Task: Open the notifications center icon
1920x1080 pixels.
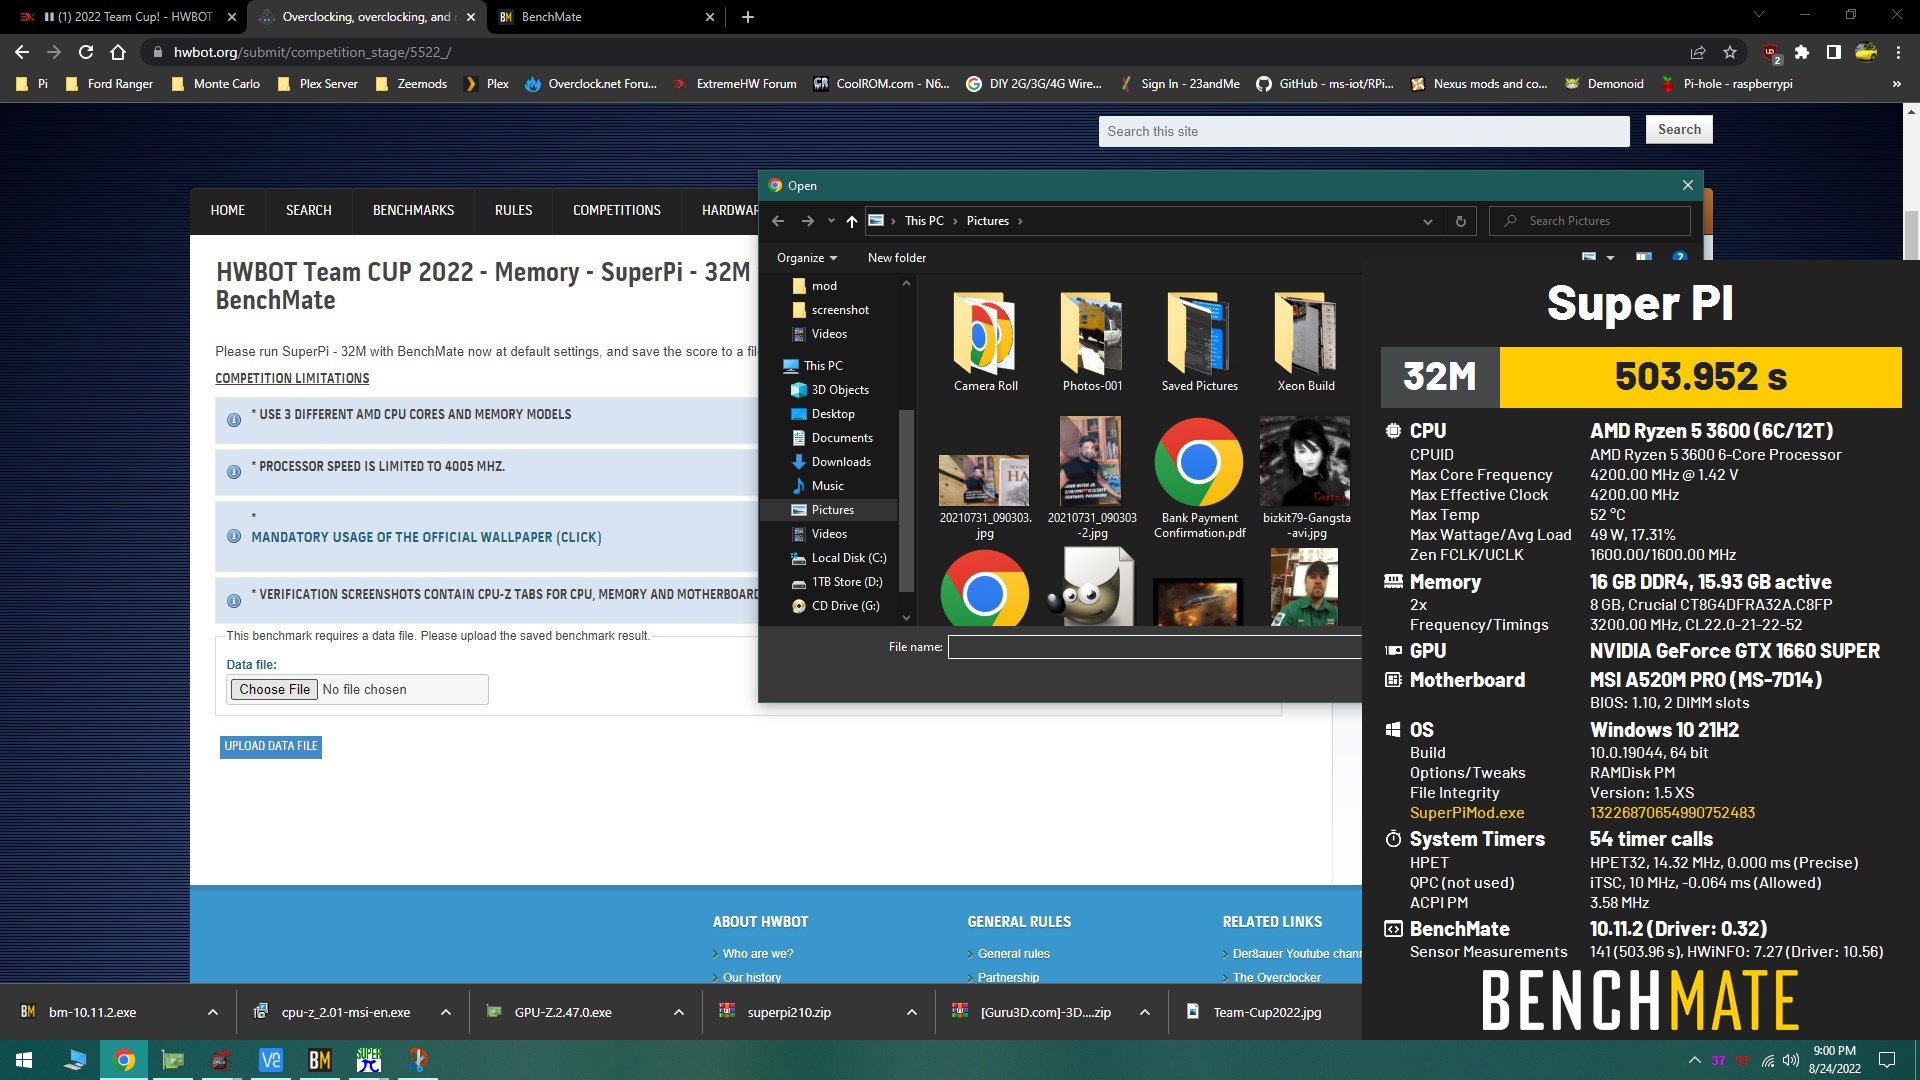Action: 1887,1060
